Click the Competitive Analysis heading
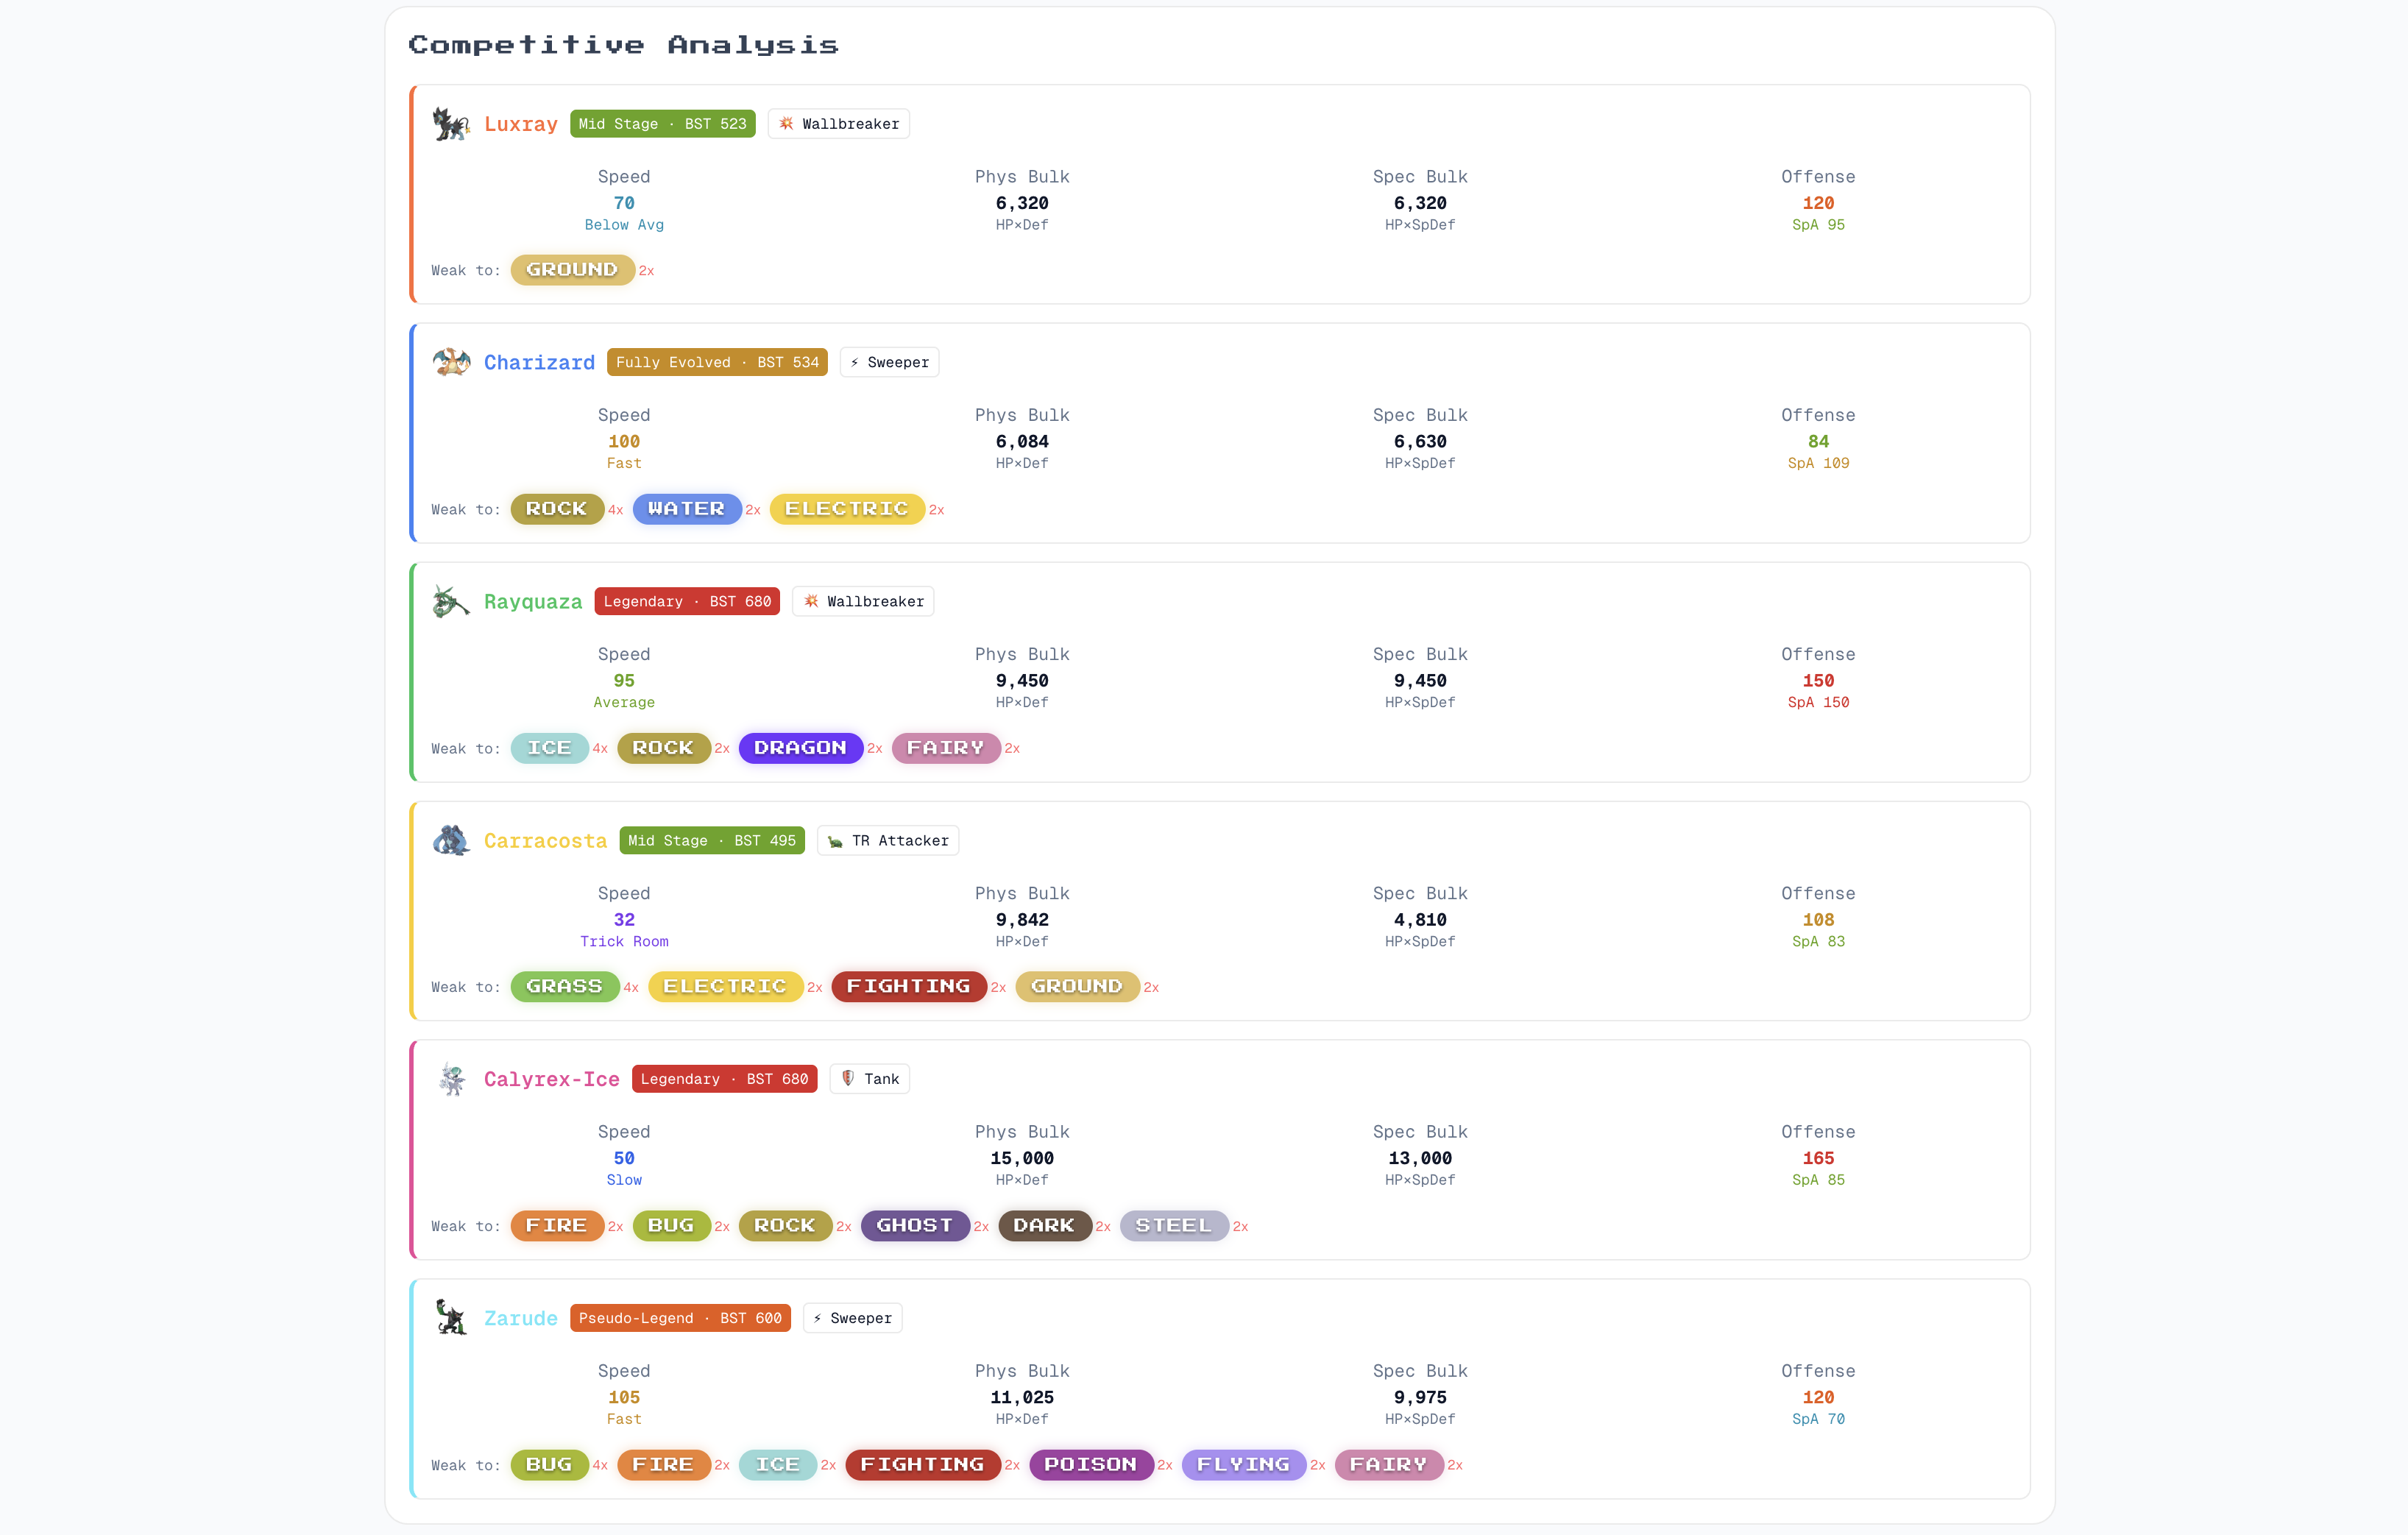2408x1535 pixels. 623,45
